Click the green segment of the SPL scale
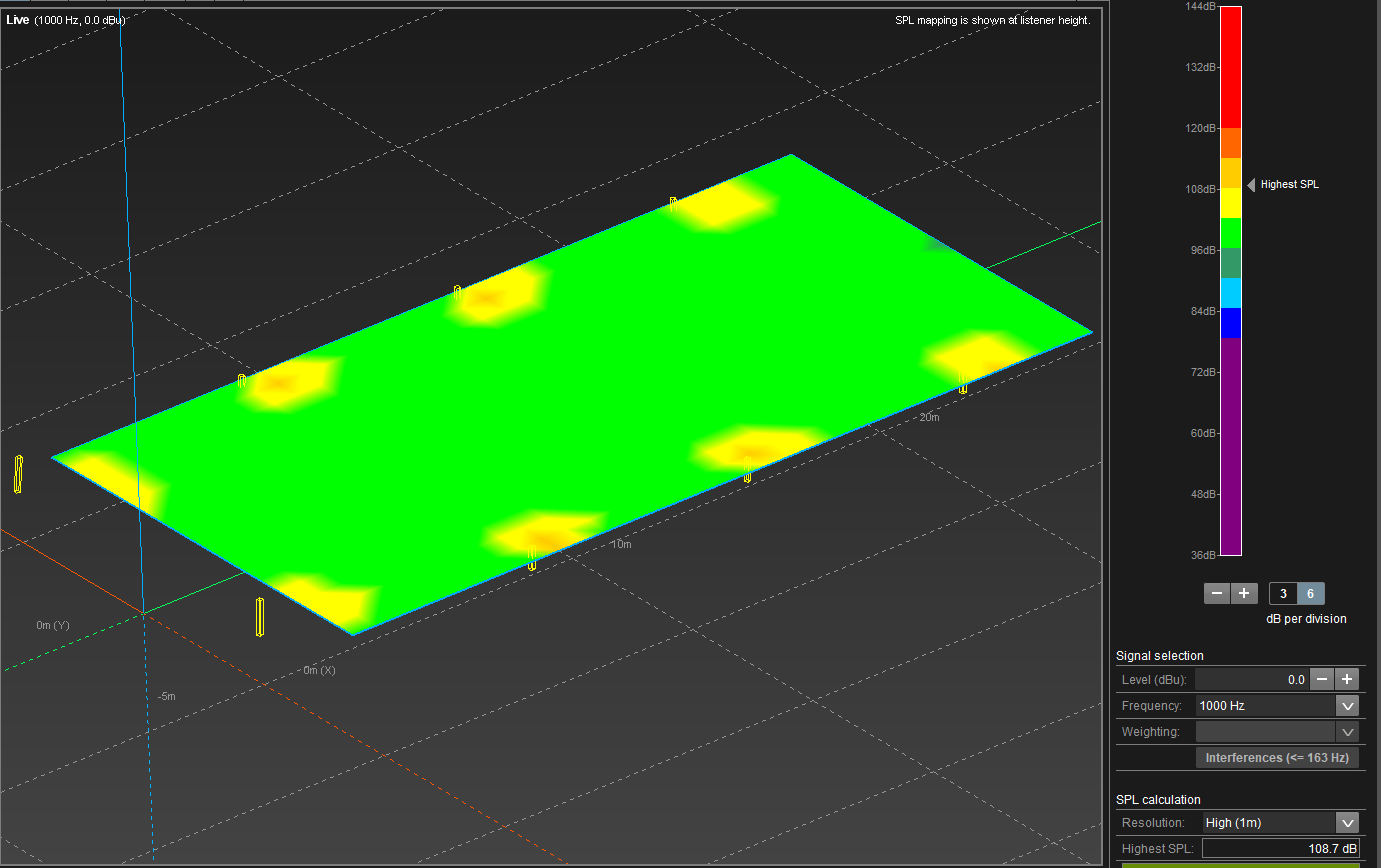 [x=1231, y=233]
